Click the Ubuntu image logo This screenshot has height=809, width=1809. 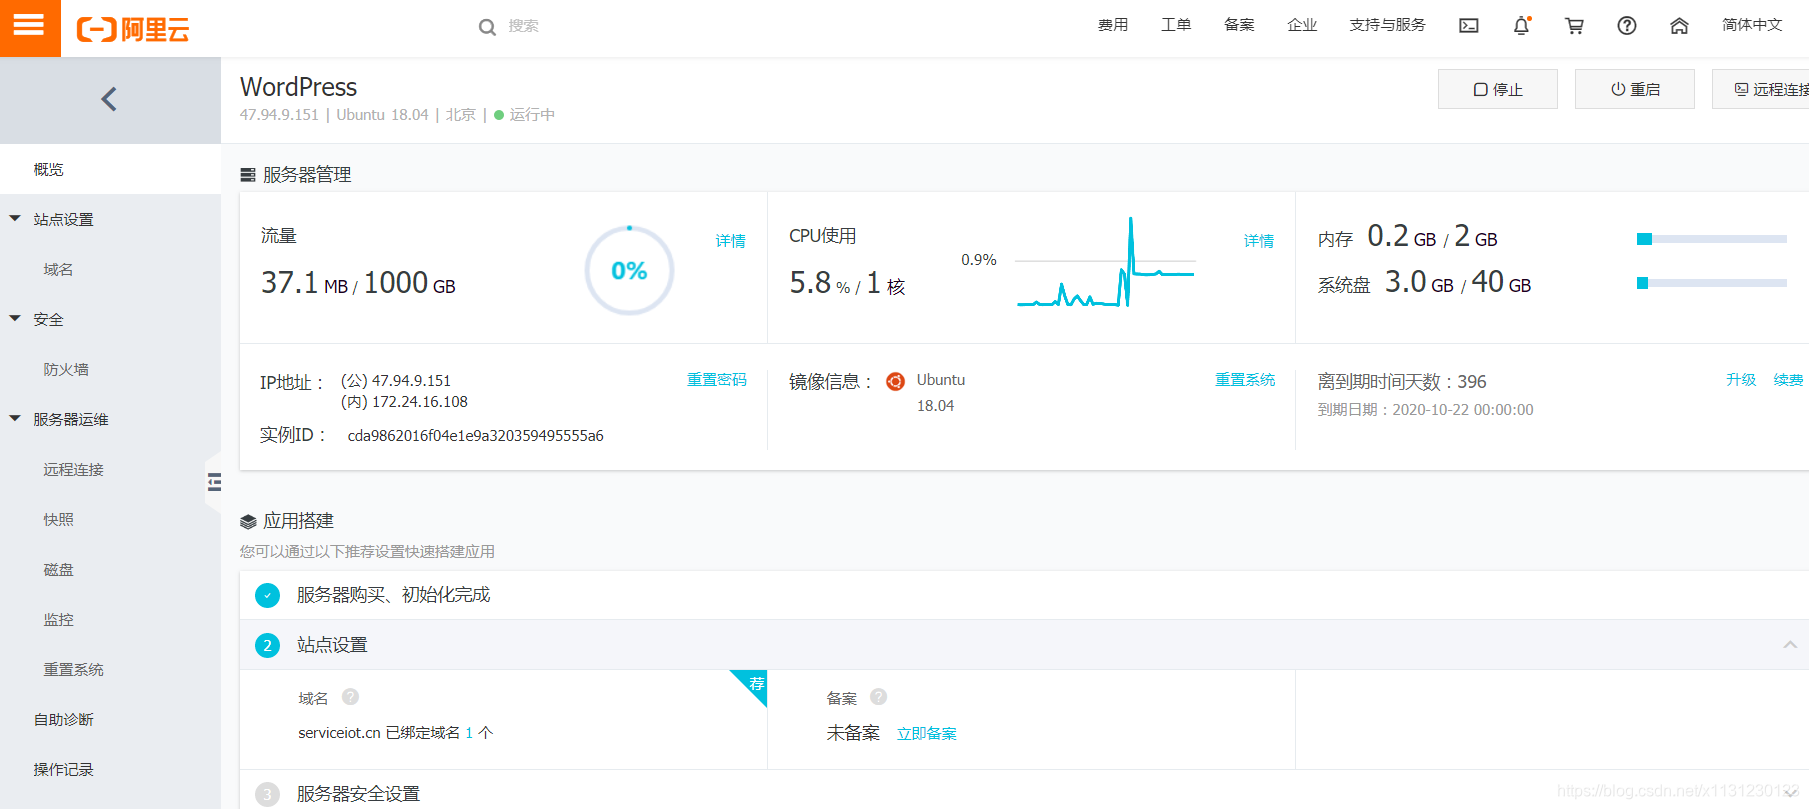(895, 381)
